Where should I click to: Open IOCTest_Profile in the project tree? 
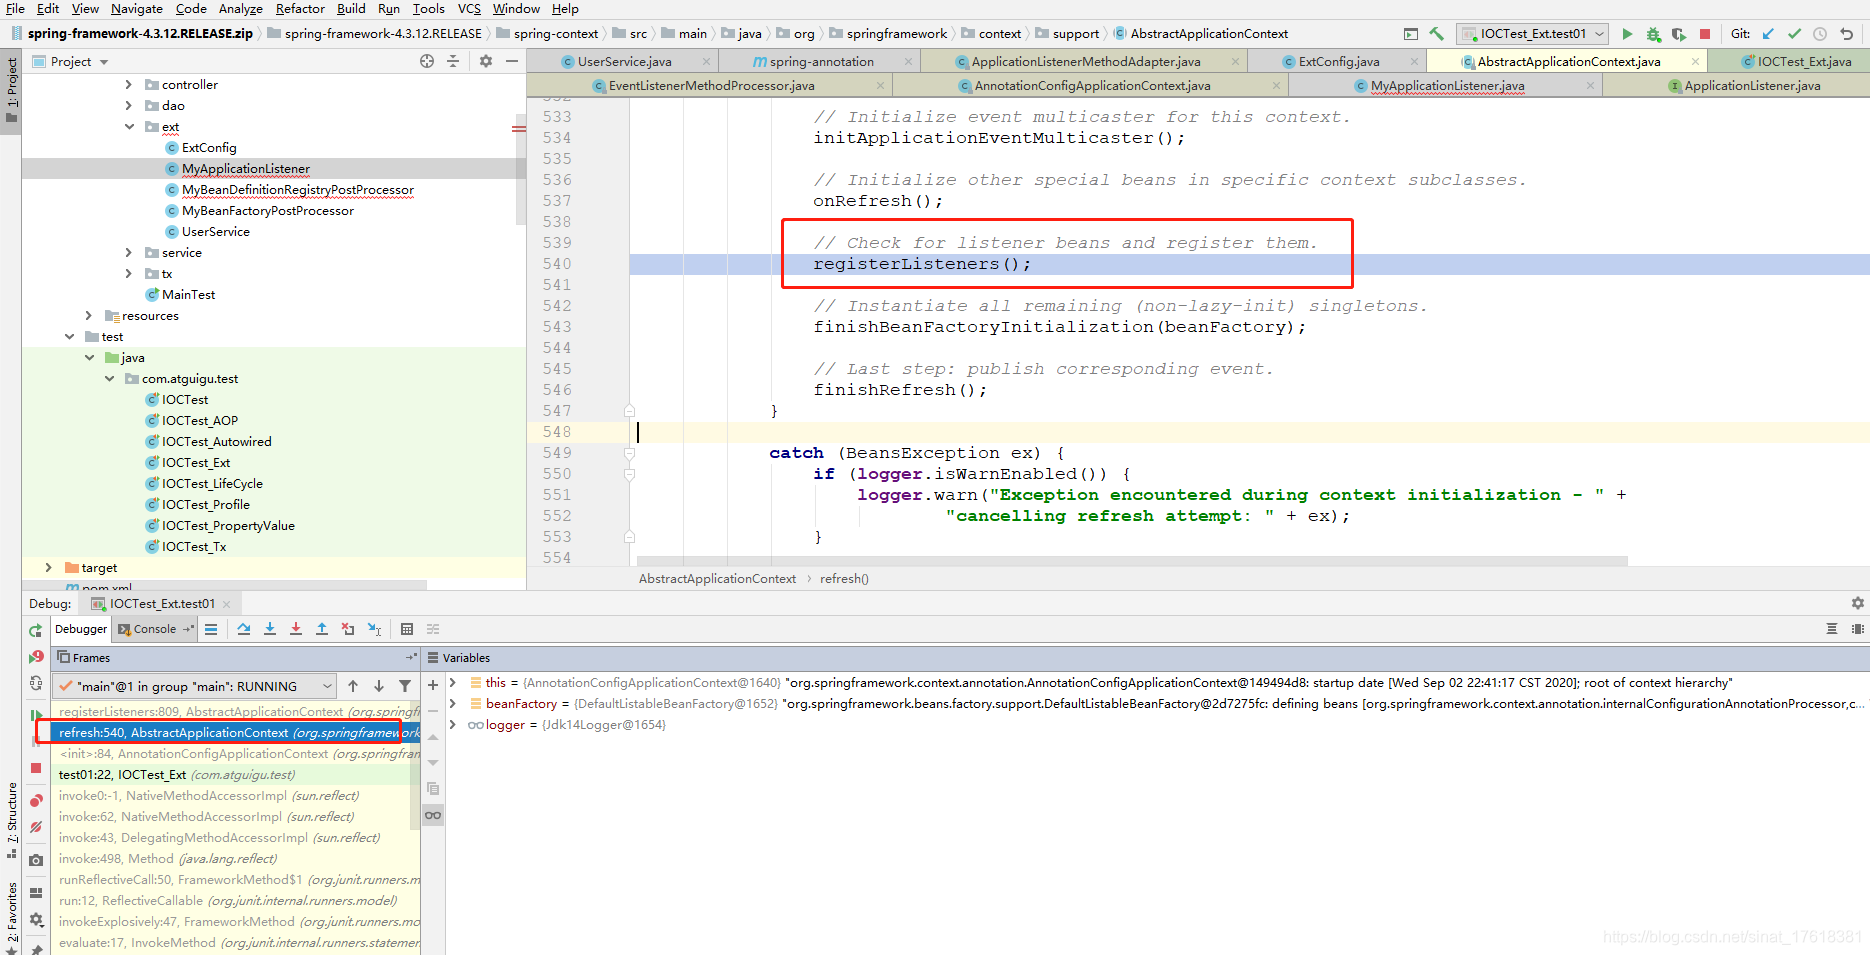coord(205,505)
